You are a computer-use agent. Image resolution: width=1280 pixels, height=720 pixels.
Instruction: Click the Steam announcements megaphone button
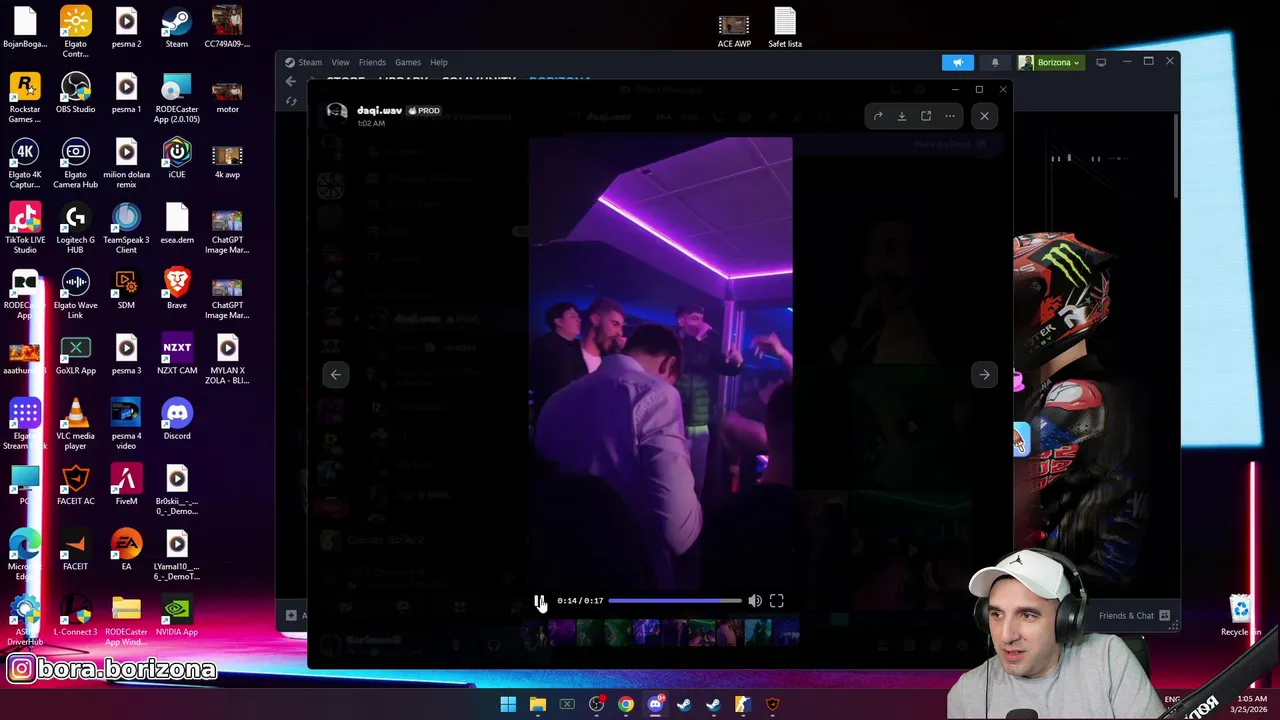pos(958,62)
